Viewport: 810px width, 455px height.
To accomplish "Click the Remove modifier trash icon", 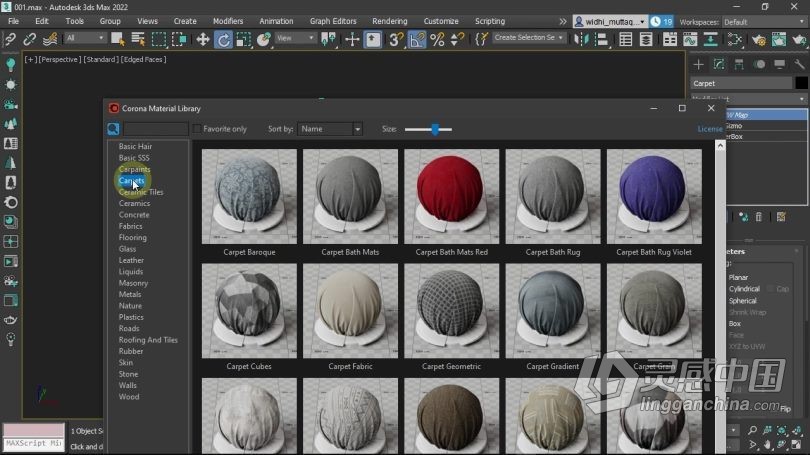I will coord(758,217).
